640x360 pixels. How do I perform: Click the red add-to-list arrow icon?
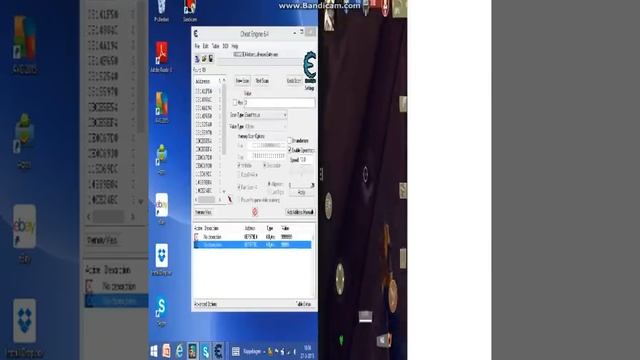230,199
